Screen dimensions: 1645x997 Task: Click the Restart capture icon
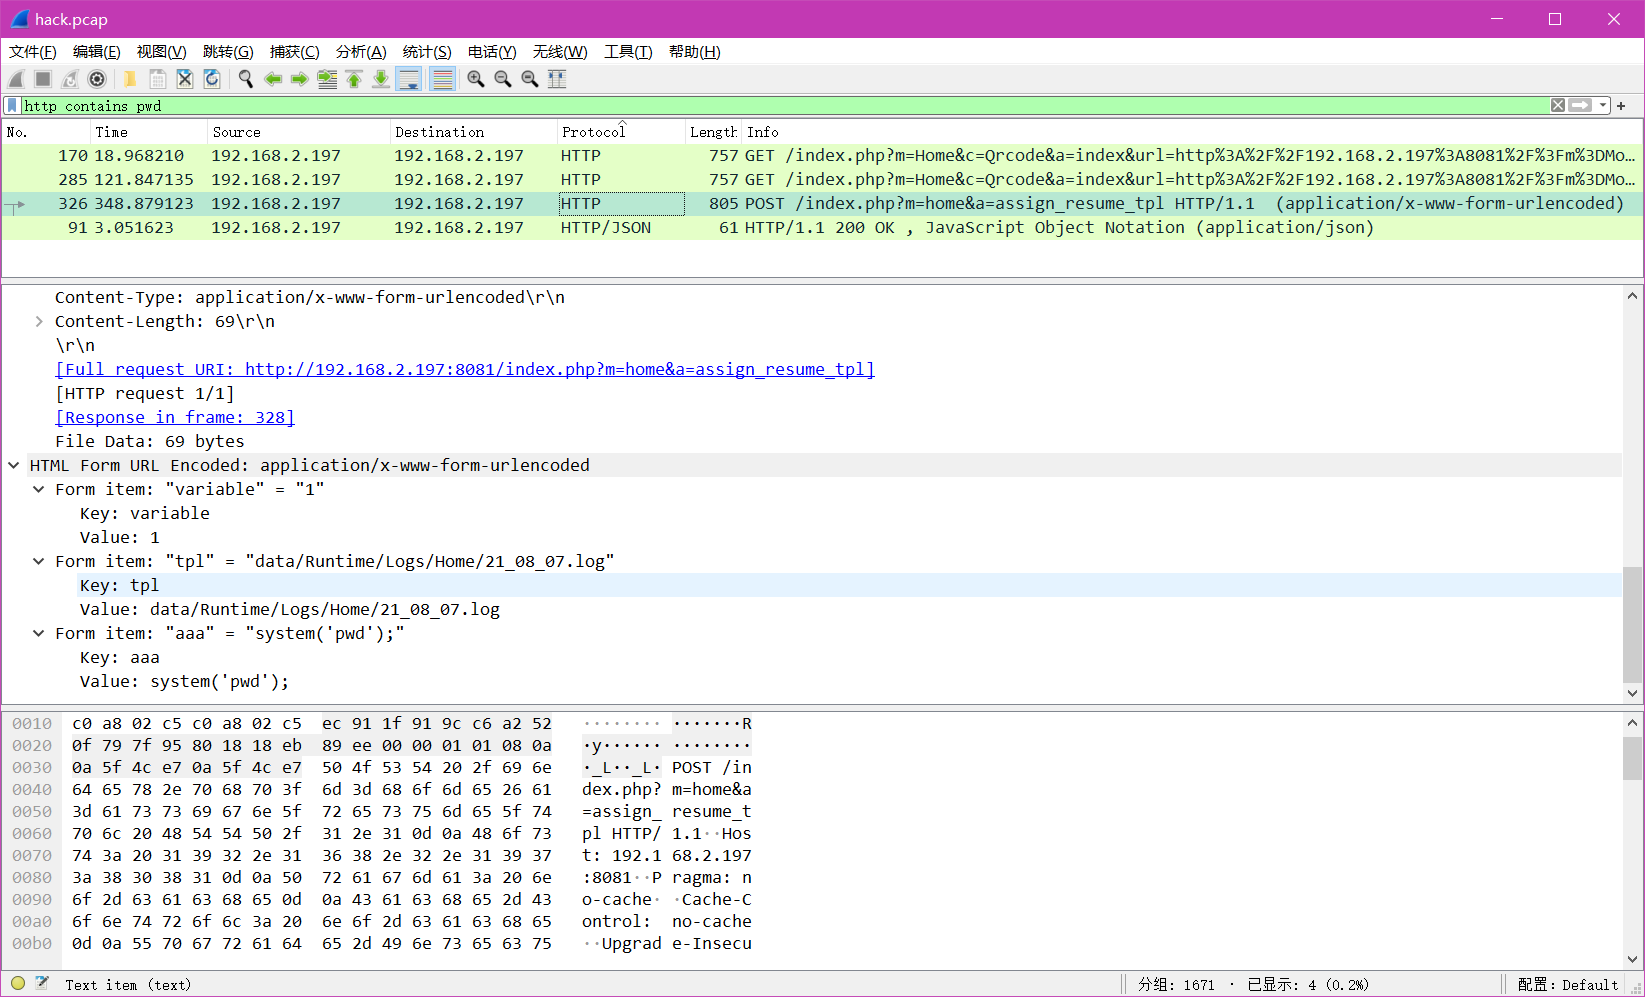70,79
